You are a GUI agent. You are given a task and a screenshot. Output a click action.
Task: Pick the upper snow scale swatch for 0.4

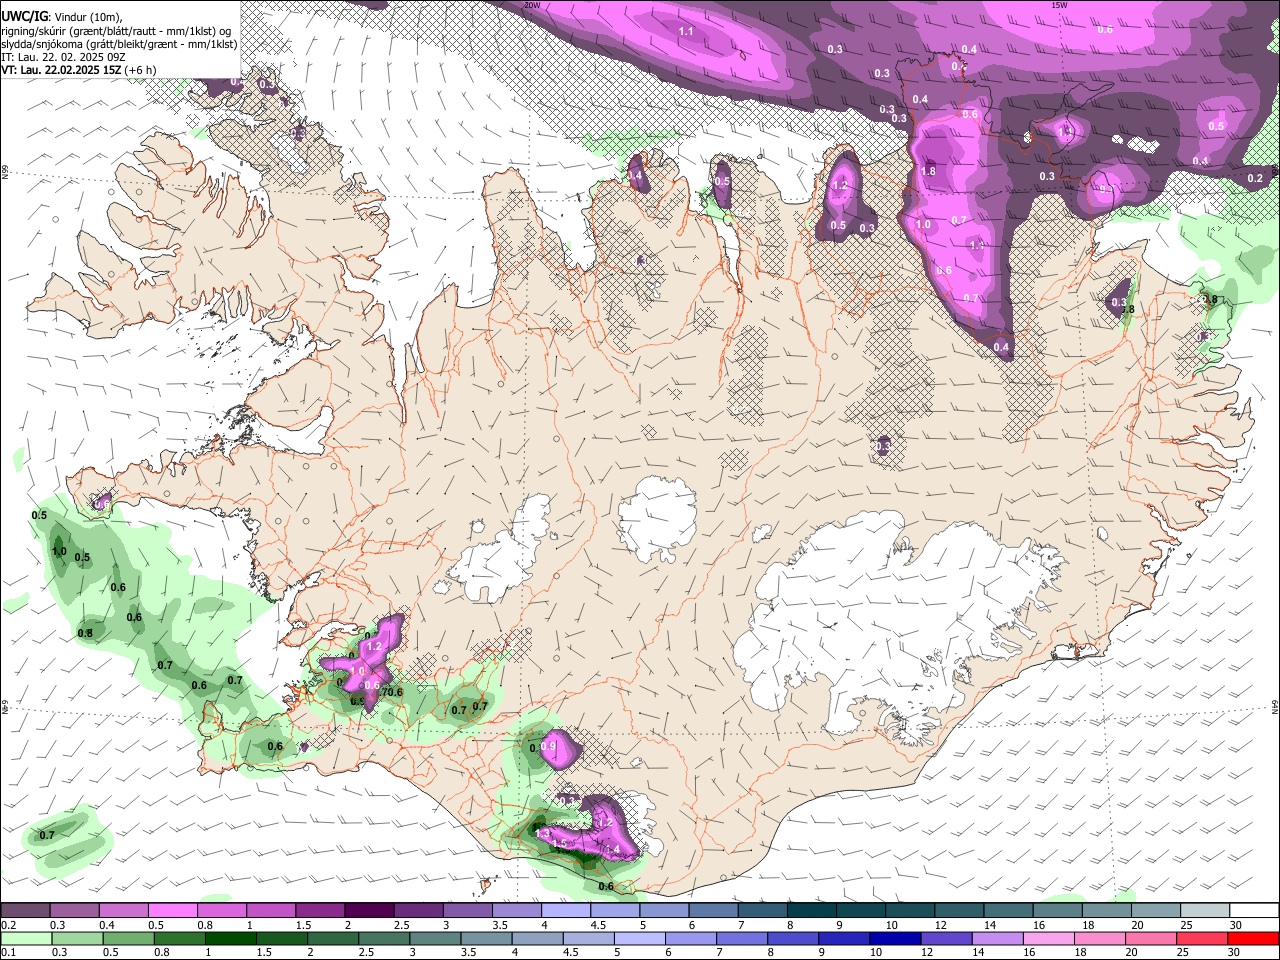click(123, 910)
